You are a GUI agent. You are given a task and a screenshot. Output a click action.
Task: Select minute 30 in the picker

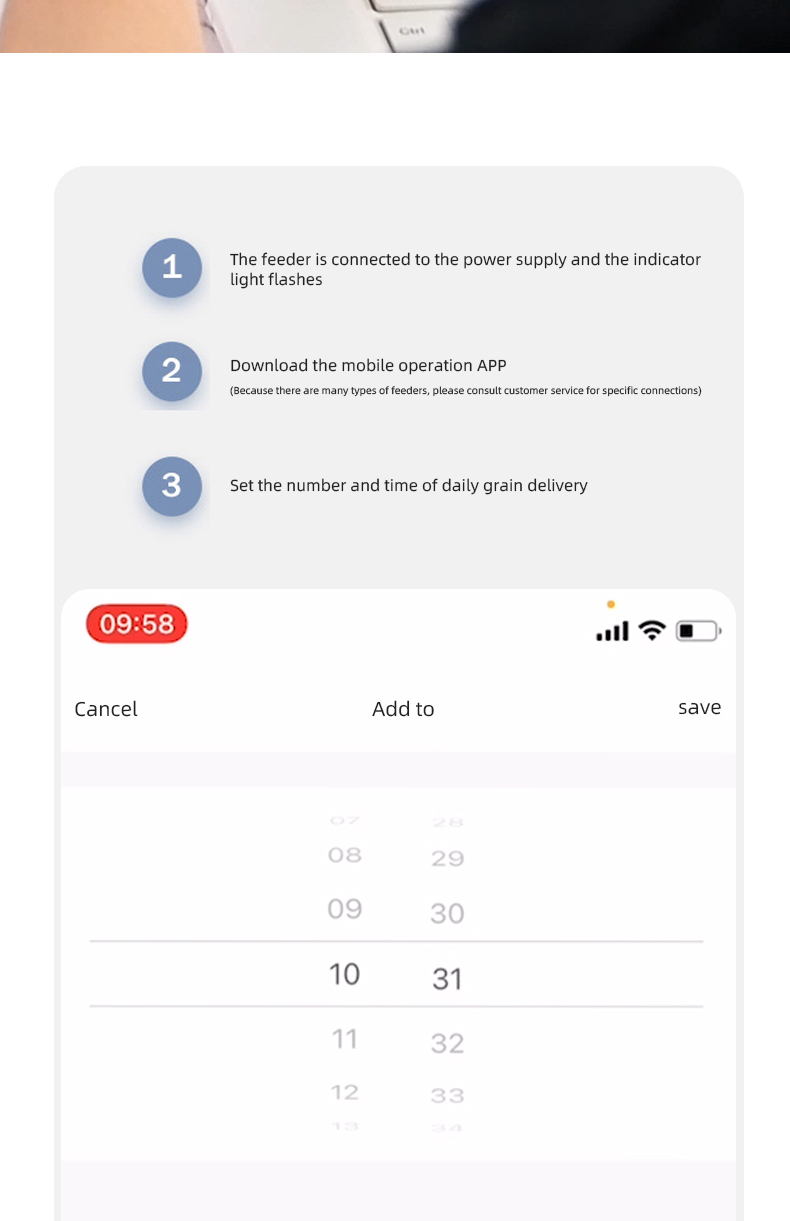(447, 913)
